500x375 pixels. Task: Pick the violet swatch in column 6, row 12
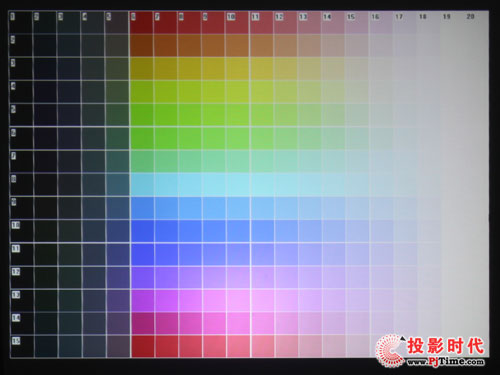pyautogui.click(x=142, y=277)
